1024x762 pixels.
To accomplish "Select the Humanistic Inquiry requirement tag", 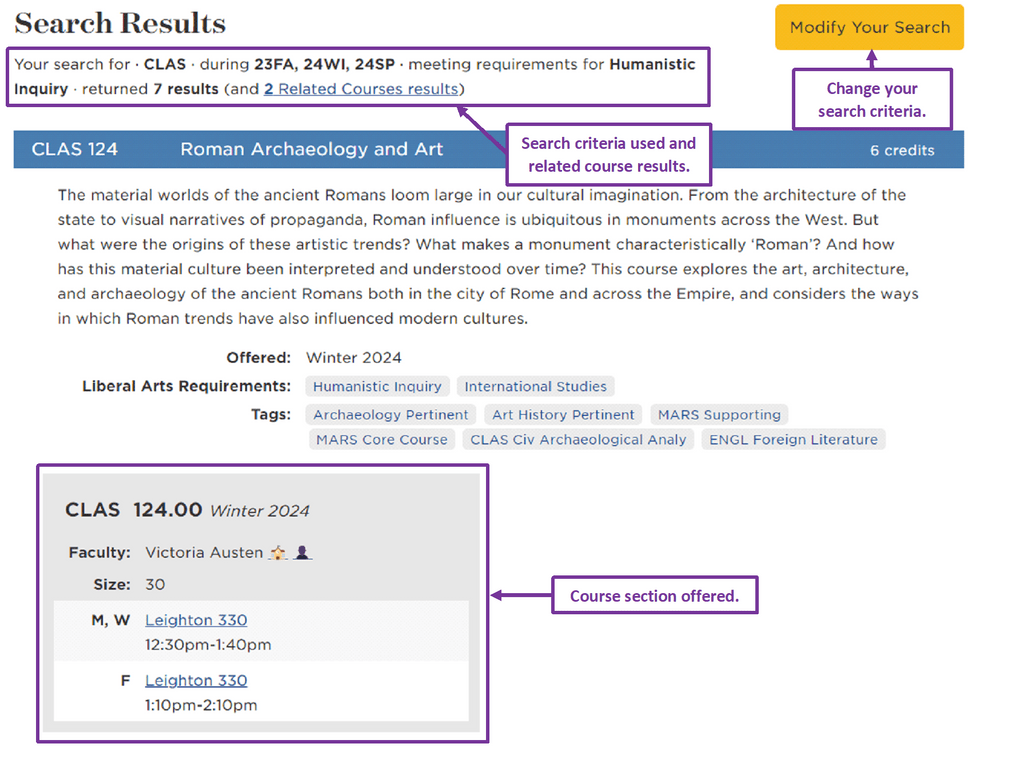I will 377,386.
